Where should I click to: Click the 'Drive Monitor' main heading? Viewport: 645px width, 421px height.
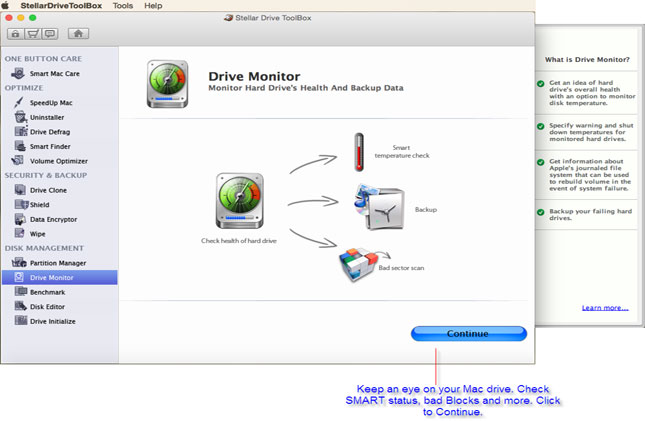[x=254, y=77]
